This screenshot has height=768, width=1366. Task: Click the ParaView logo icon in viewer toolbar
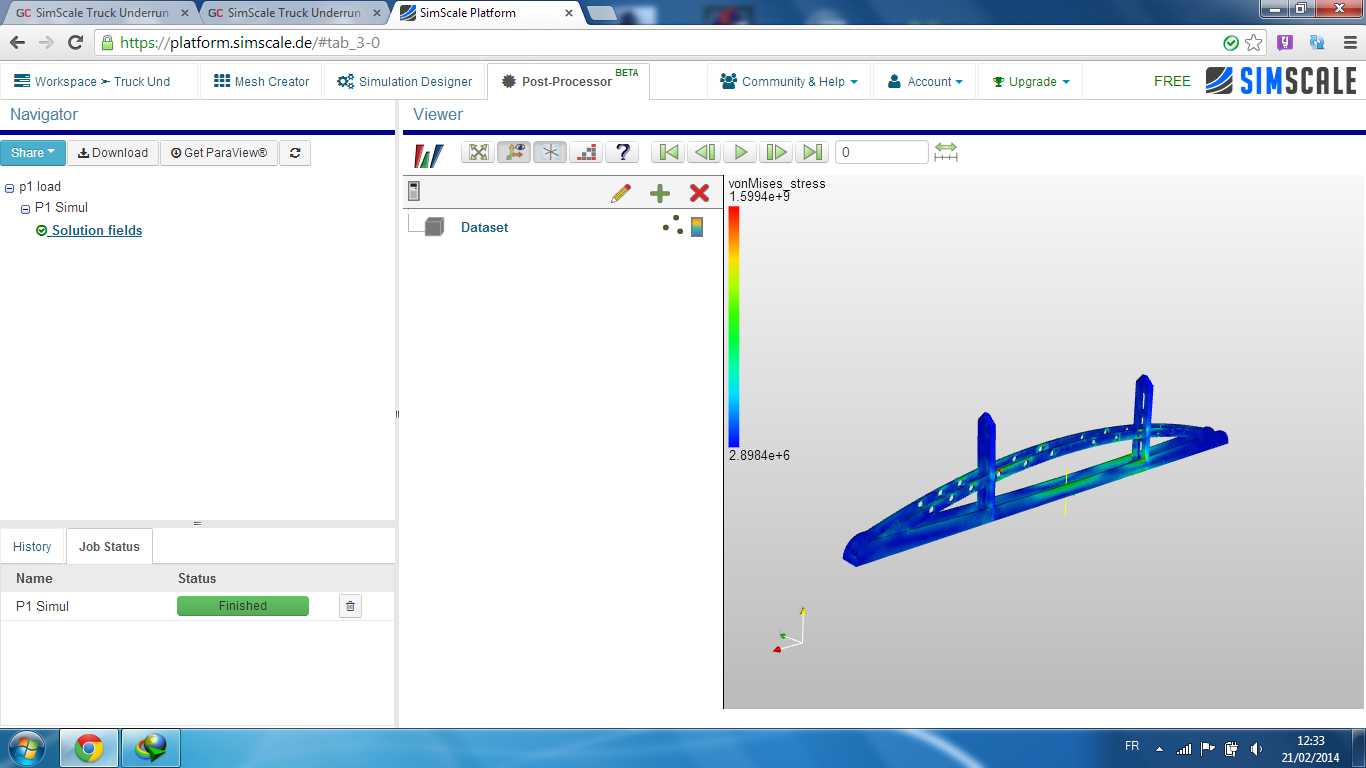(429, 153)
